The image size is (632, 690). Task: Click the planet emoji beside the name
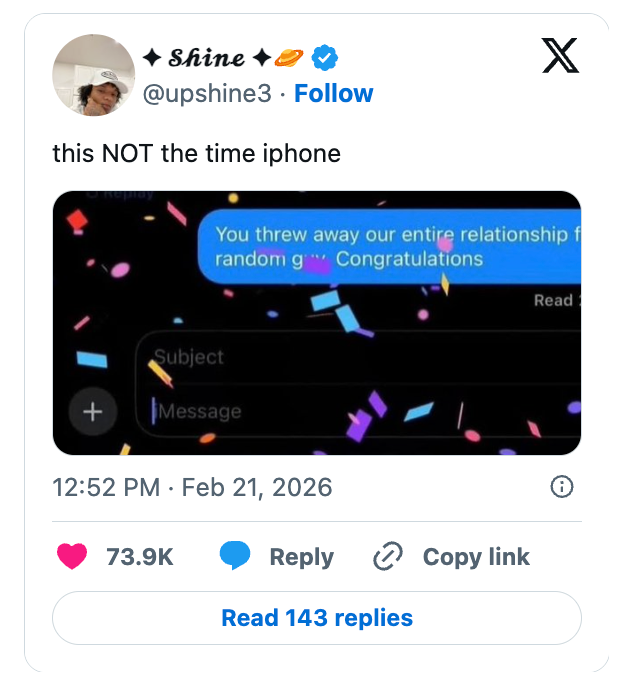pyautogui.click(x=288, y=59)
